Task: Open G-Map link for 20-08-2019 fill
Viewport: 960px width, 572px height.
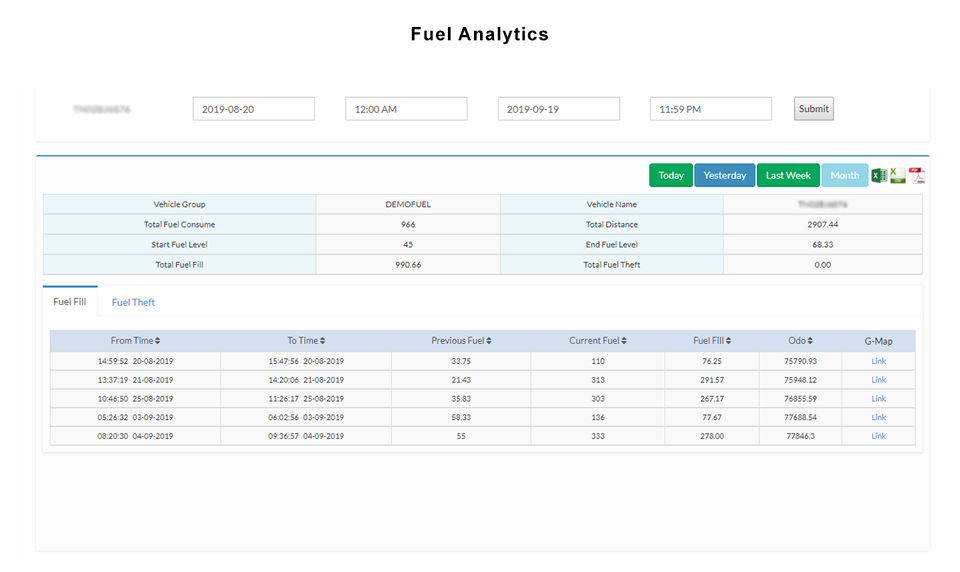Action: click(x=879, y=361)
